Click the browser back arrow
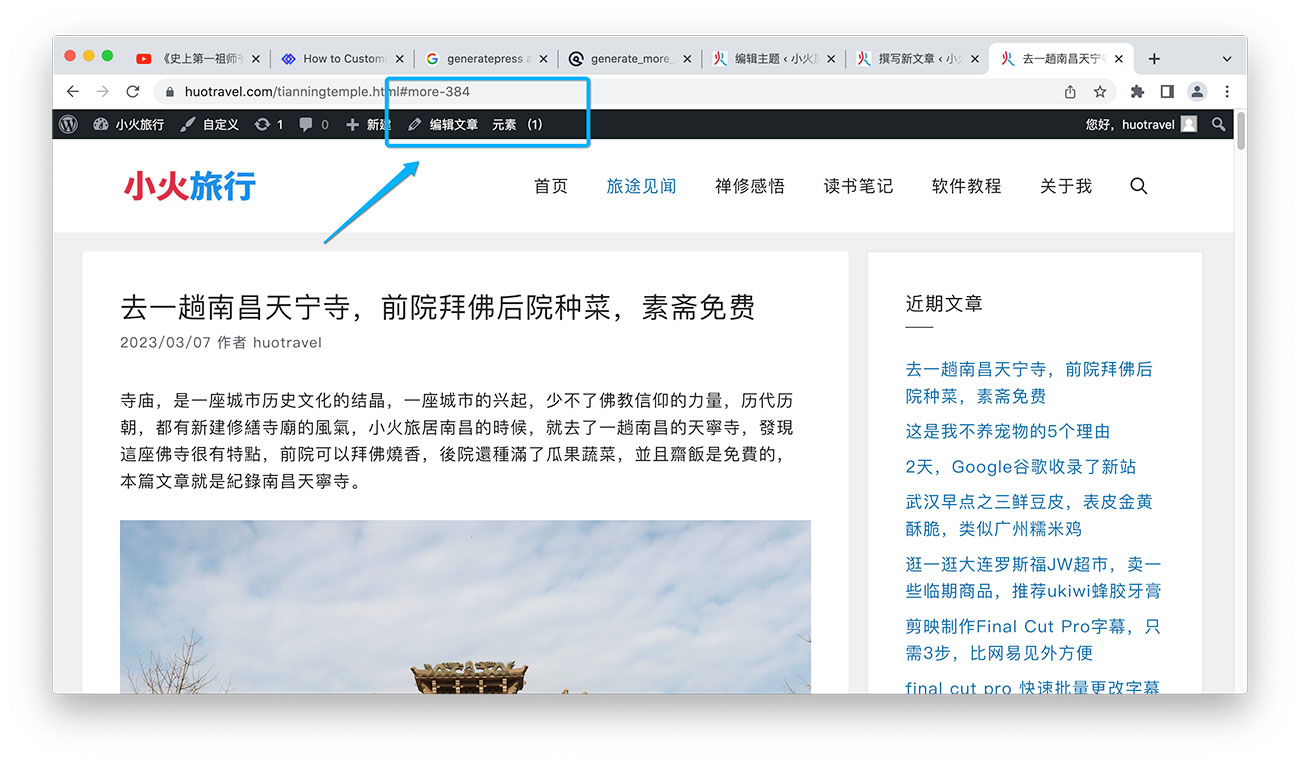 point(72,91)
